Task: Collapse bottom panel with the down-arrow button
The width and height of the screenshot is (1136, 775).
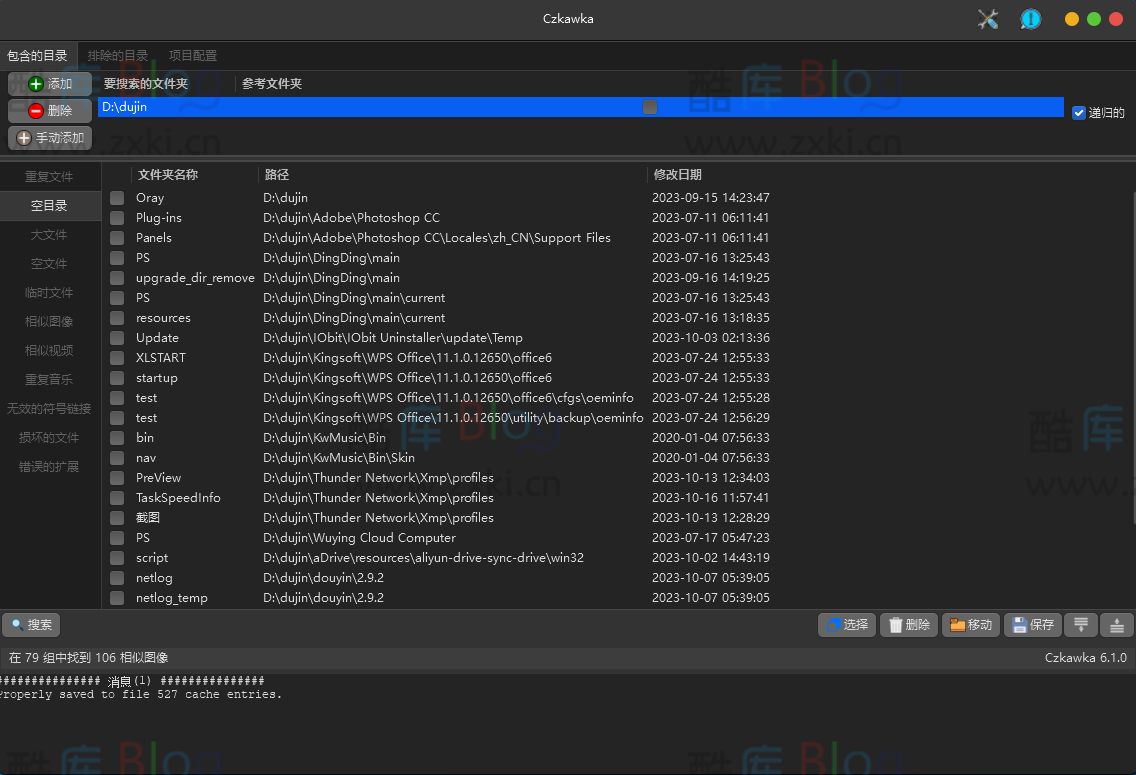Action: pos(1080,625)
